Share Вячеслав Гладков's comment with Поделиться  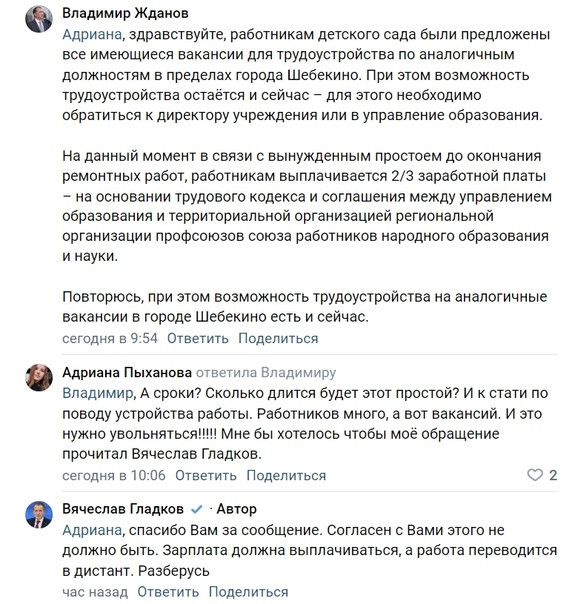pyautogui.click(x=248, y=592)
